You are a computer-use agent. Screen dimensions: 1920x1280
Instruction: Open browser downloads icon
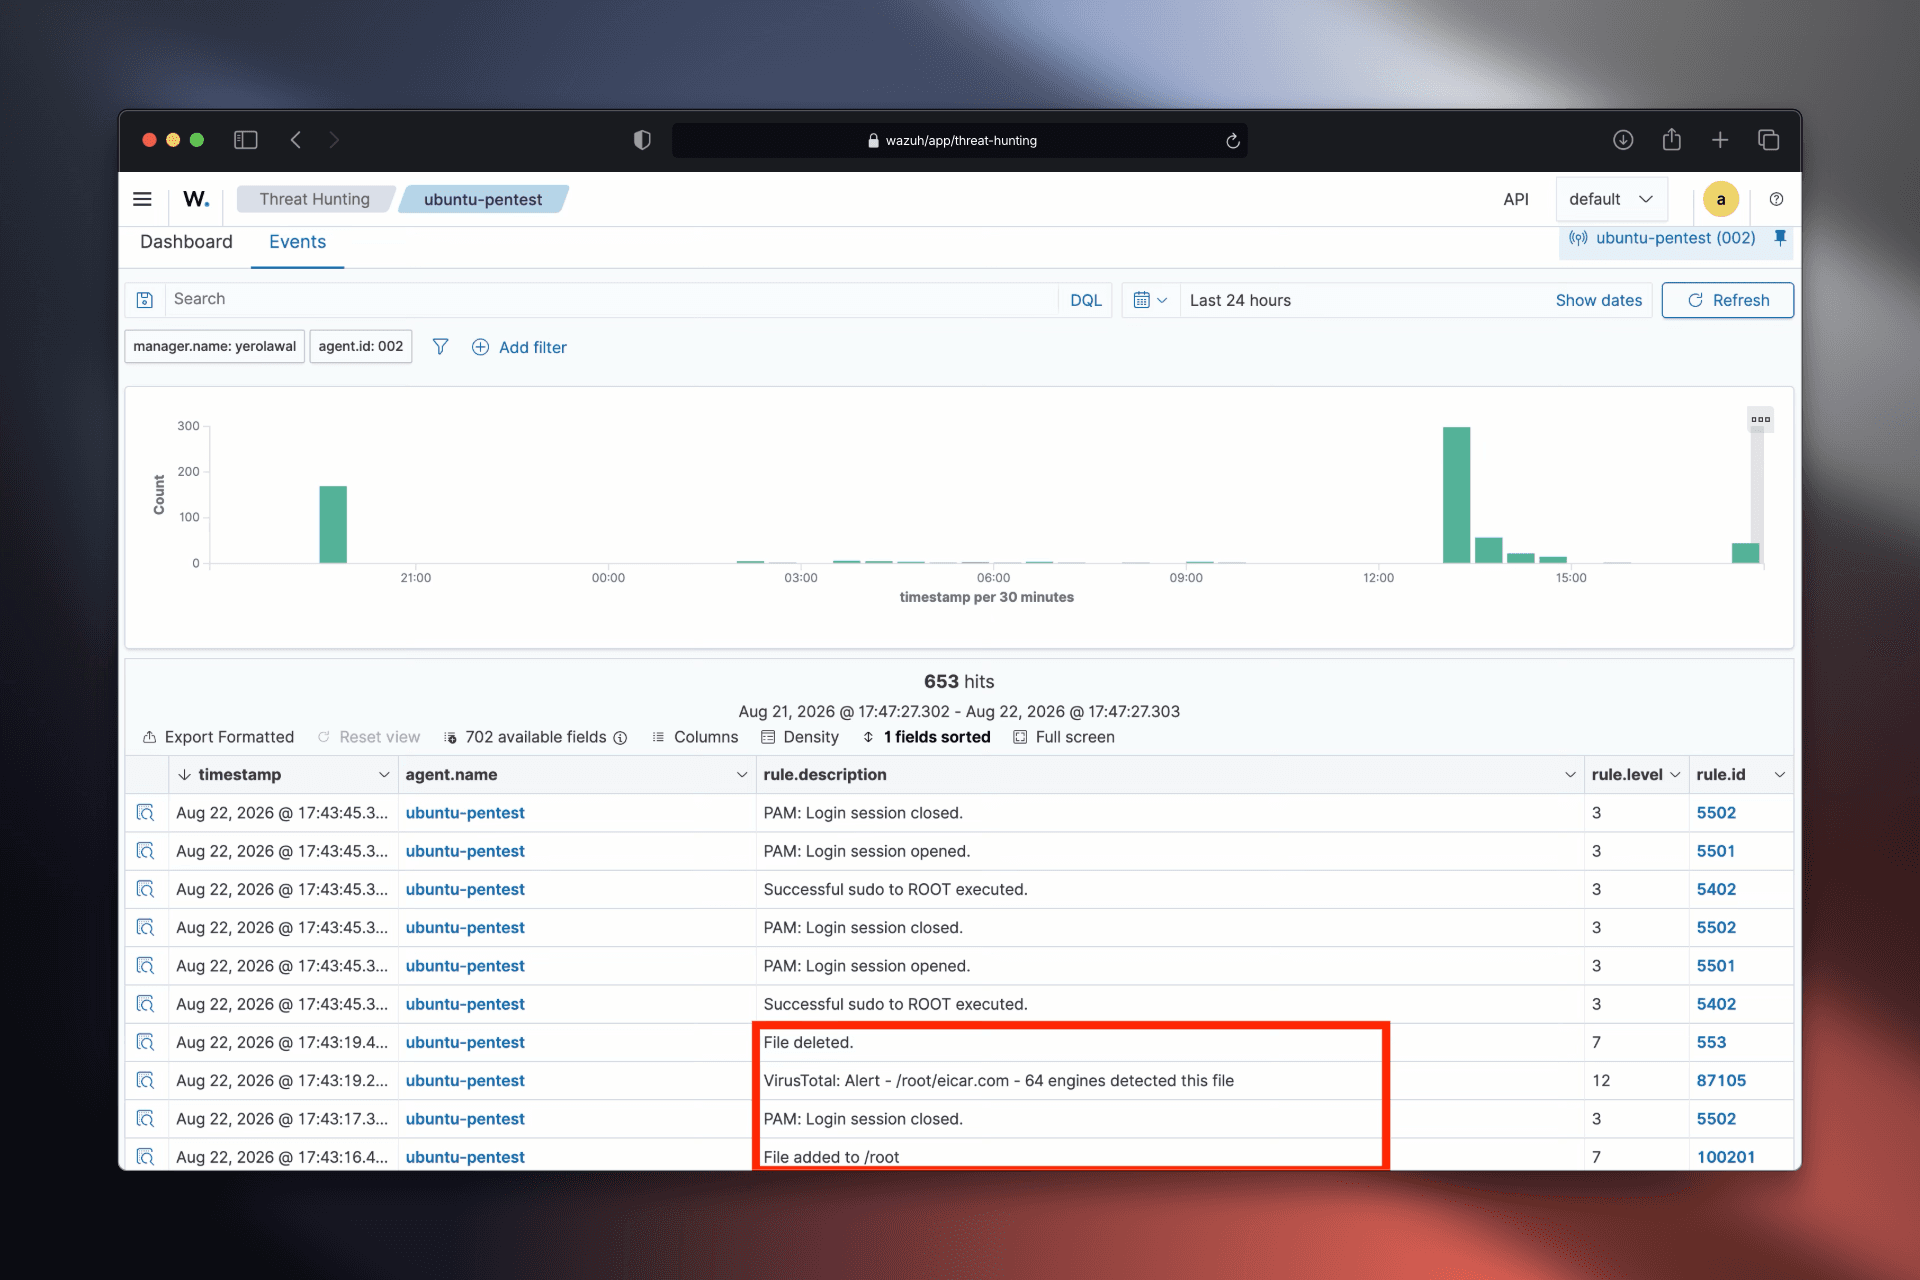1623,140
